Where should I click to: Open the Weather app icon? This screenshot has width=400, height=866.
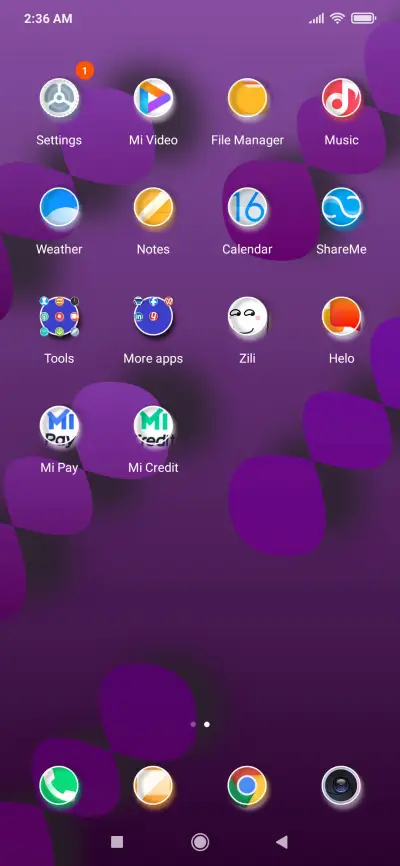pos(59,208)
